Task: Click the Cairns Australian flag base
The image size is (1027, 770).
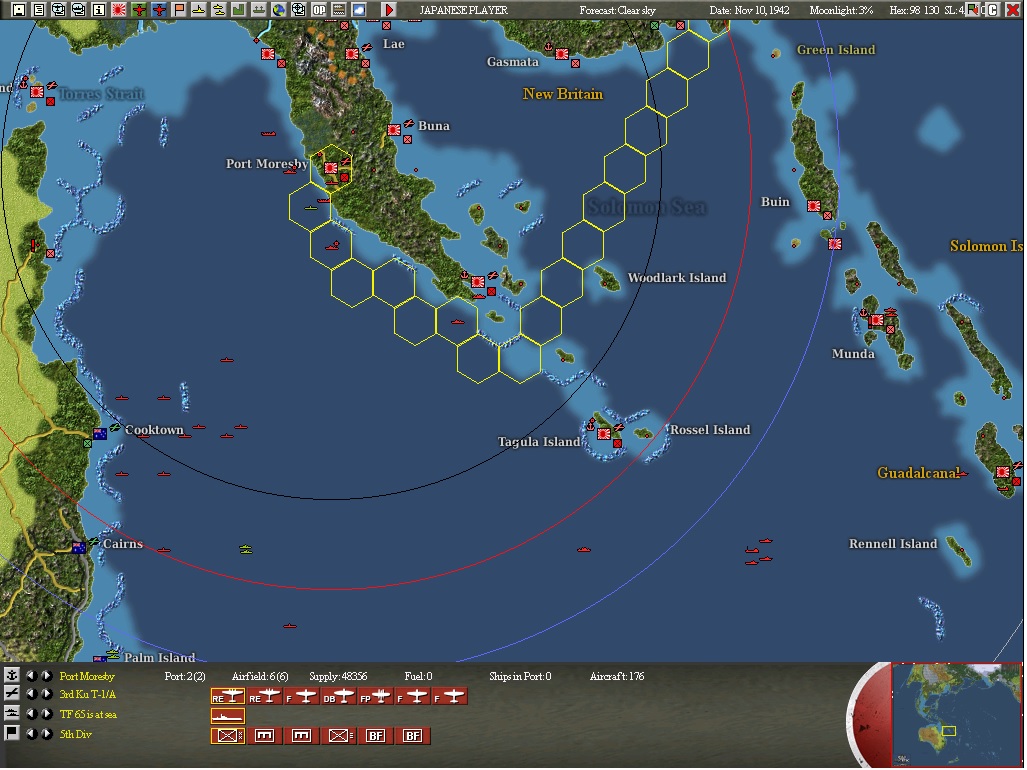Action: (x=79, y=547)
